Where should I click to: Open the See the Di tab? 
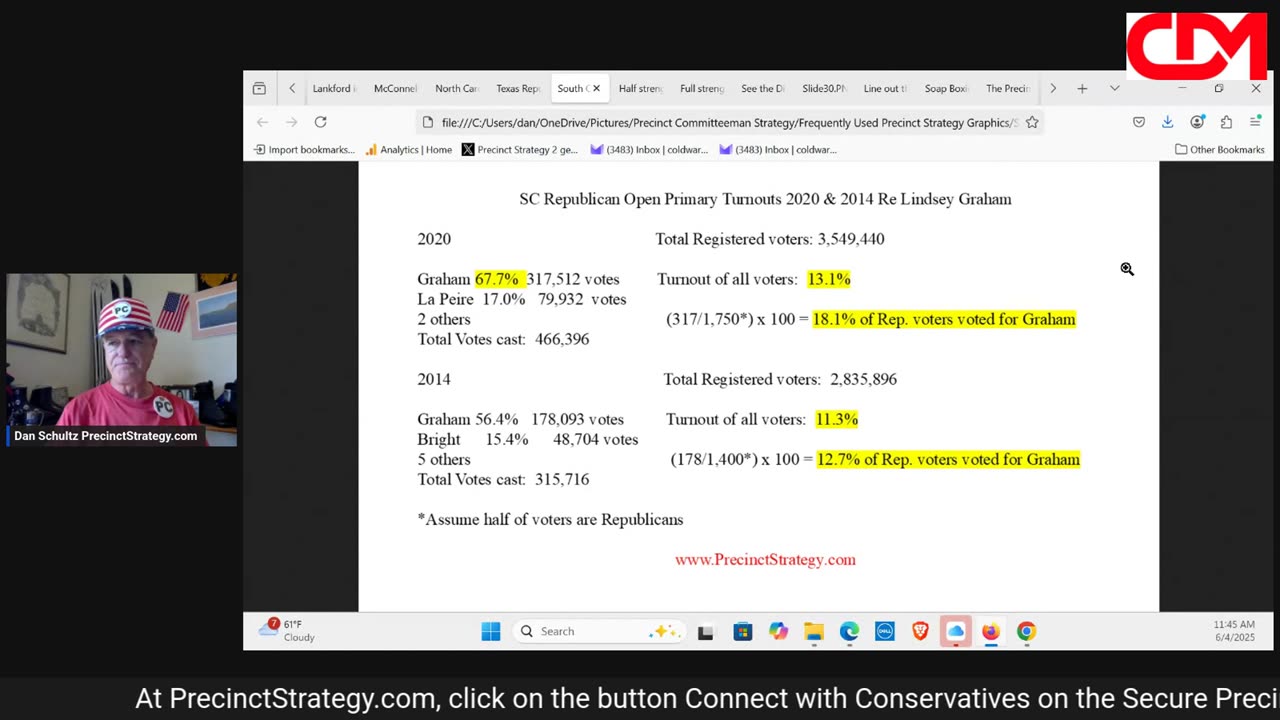[762, 89]
